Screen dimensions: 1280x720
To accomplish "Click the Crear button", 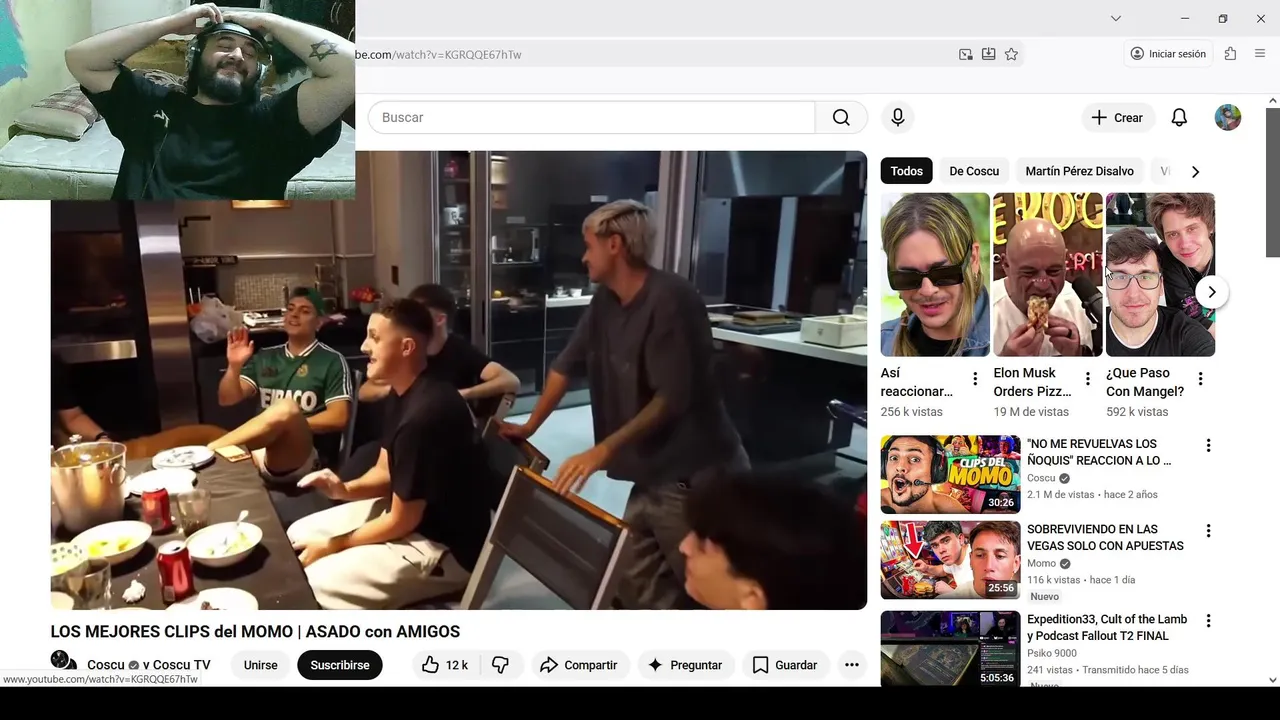I will click(x=1118, y=118).
